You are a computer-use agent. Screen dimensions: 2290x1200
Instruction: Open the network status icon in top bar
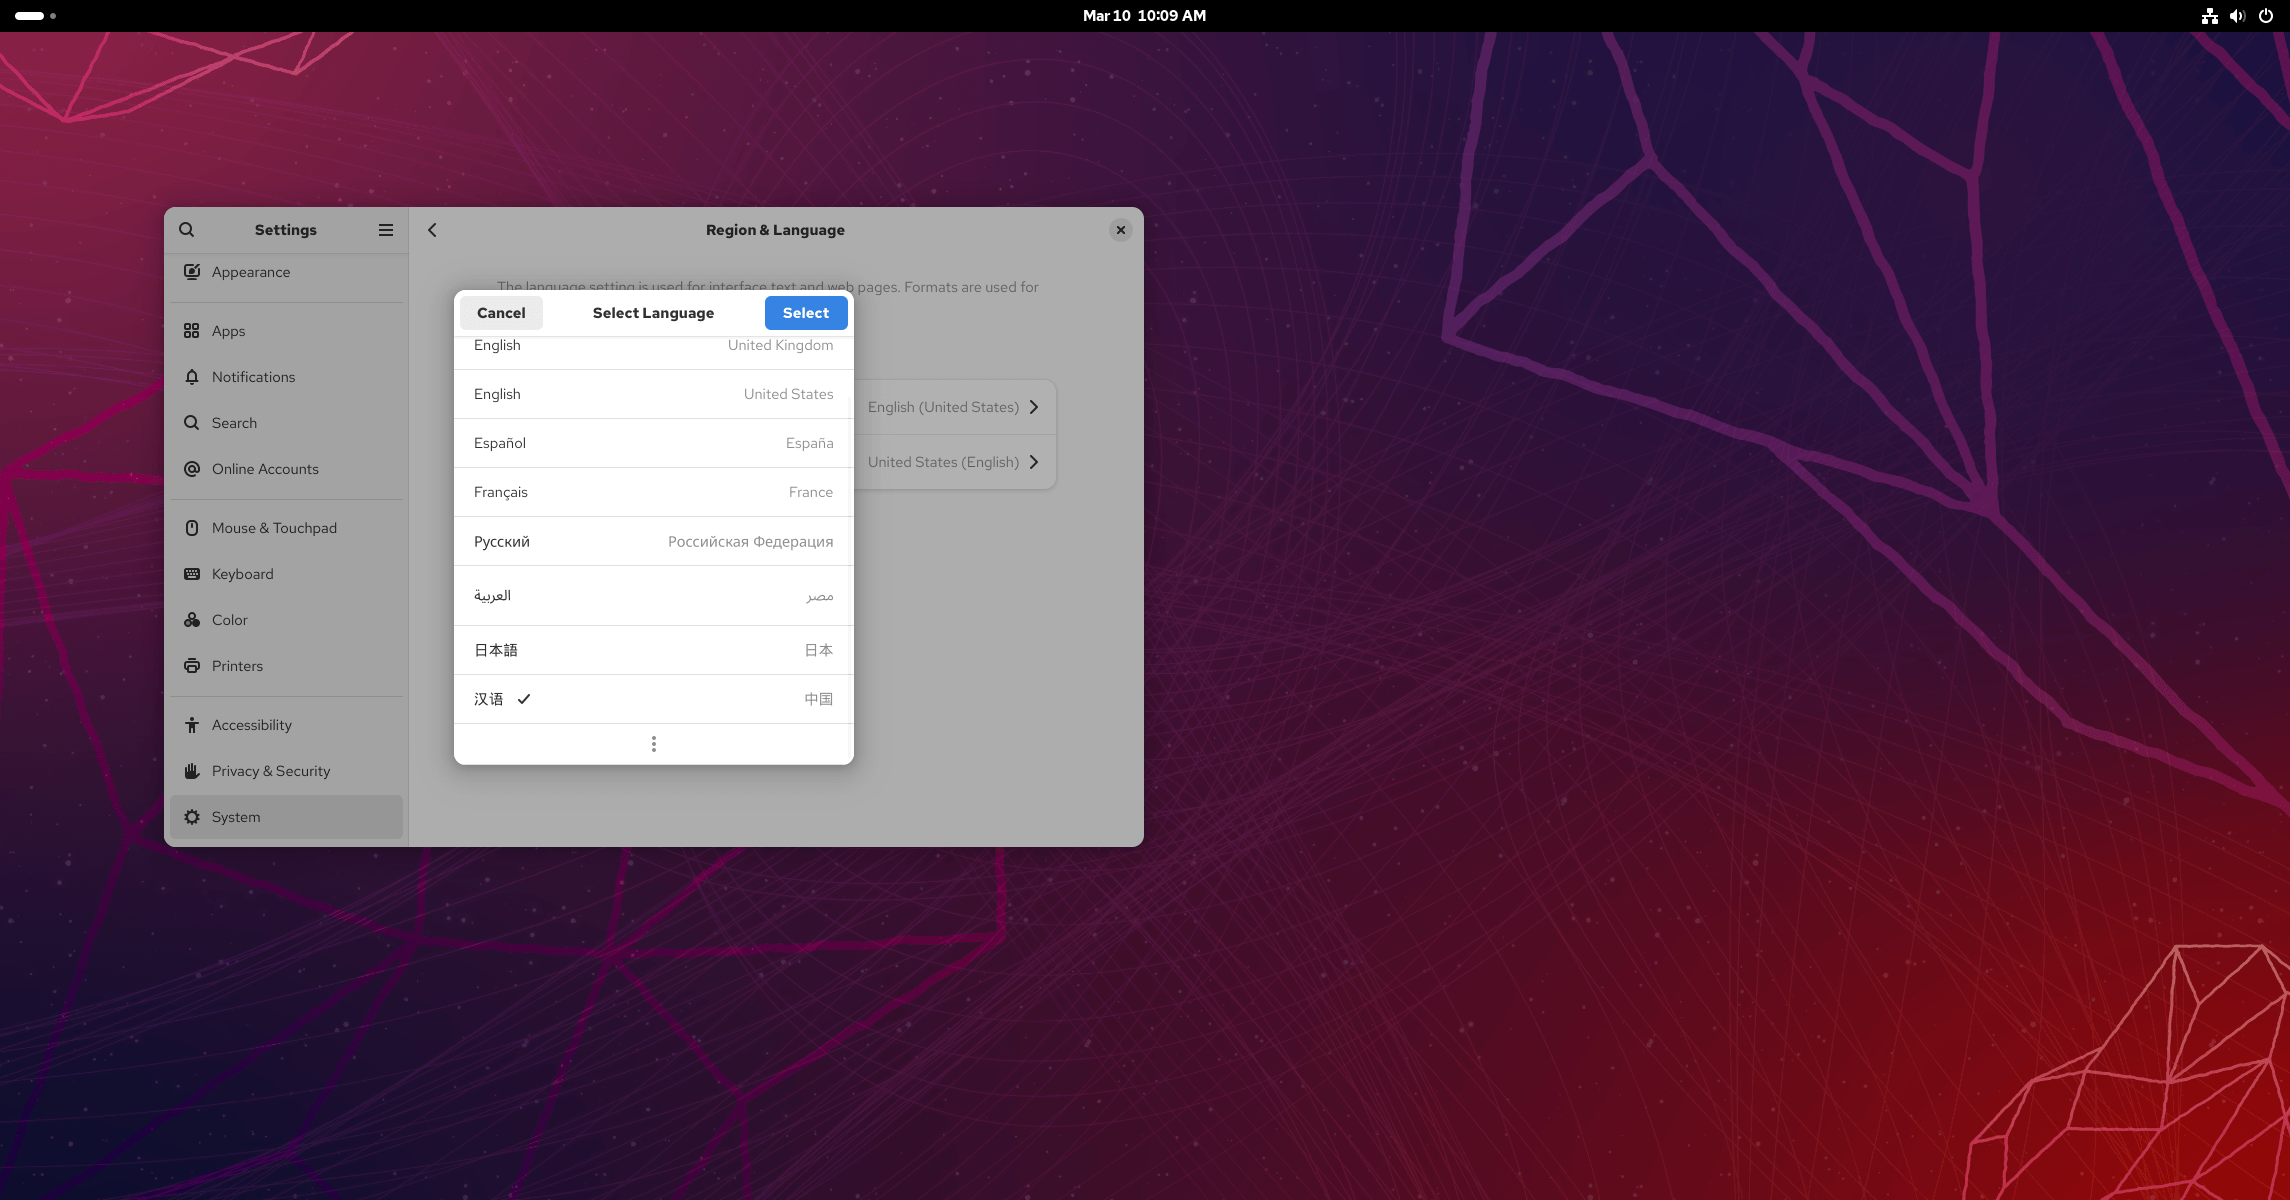tap(2210, 16)
